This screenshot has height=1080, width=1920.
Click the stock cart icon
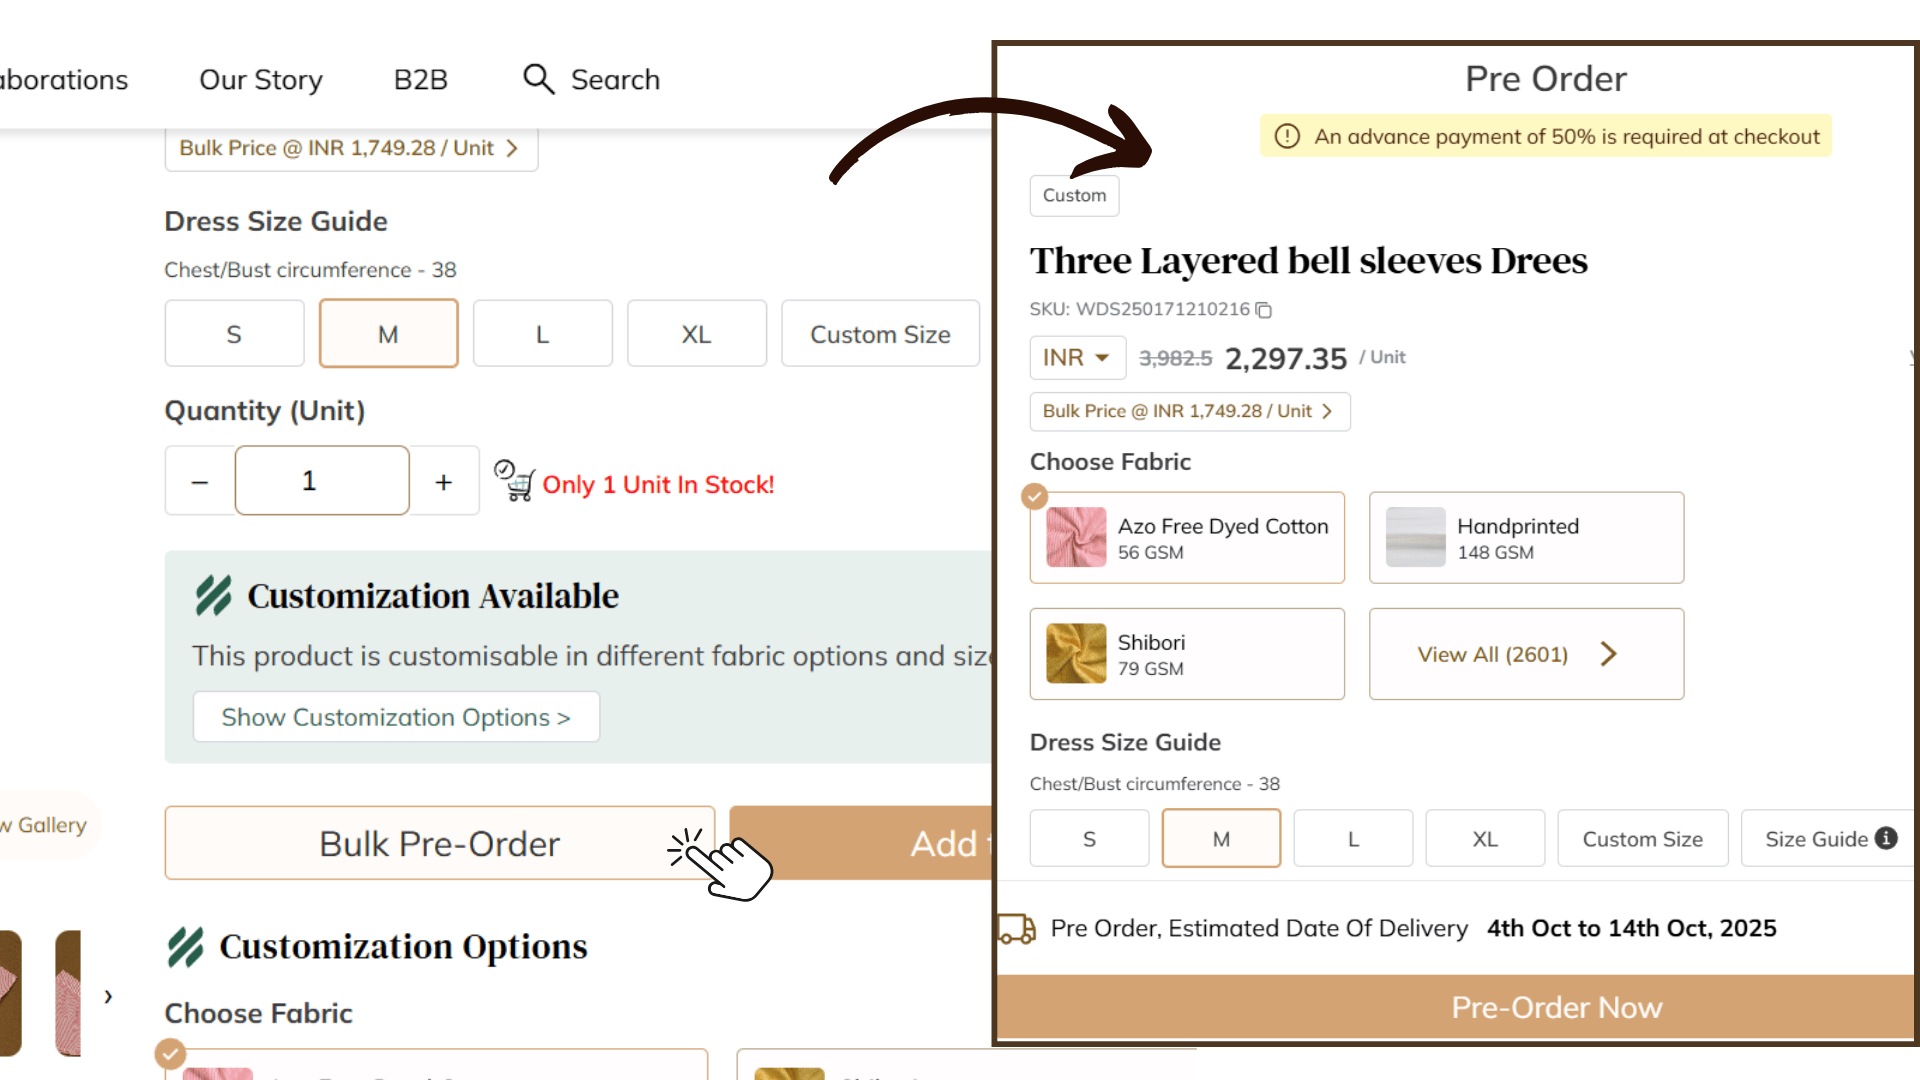point(514,481)
